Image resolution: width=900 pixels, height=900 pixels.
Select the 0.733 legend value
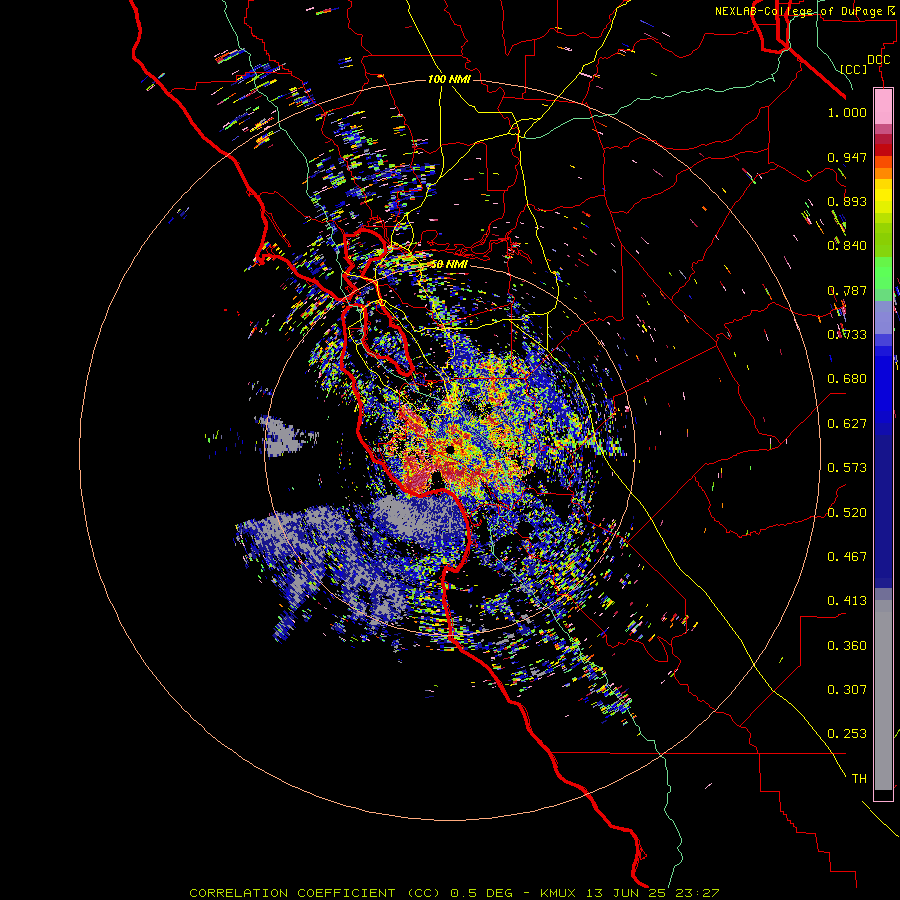(847, 335)
